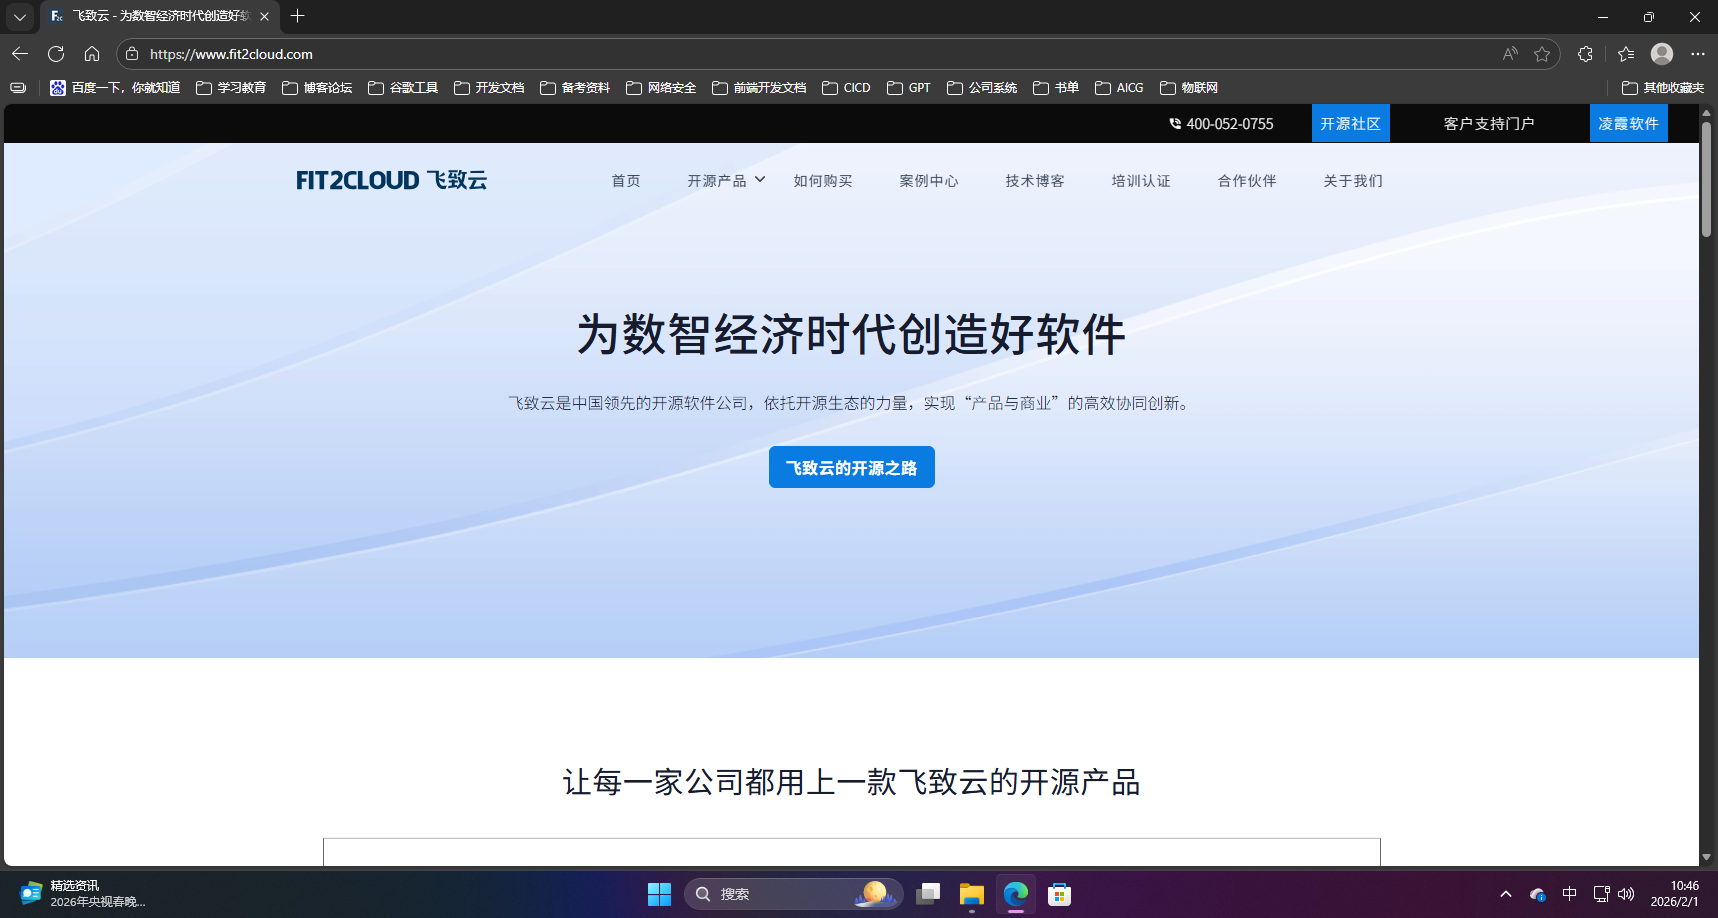
Task: Open 凌霞软件 button in top bar
Action: [1628, 123]
